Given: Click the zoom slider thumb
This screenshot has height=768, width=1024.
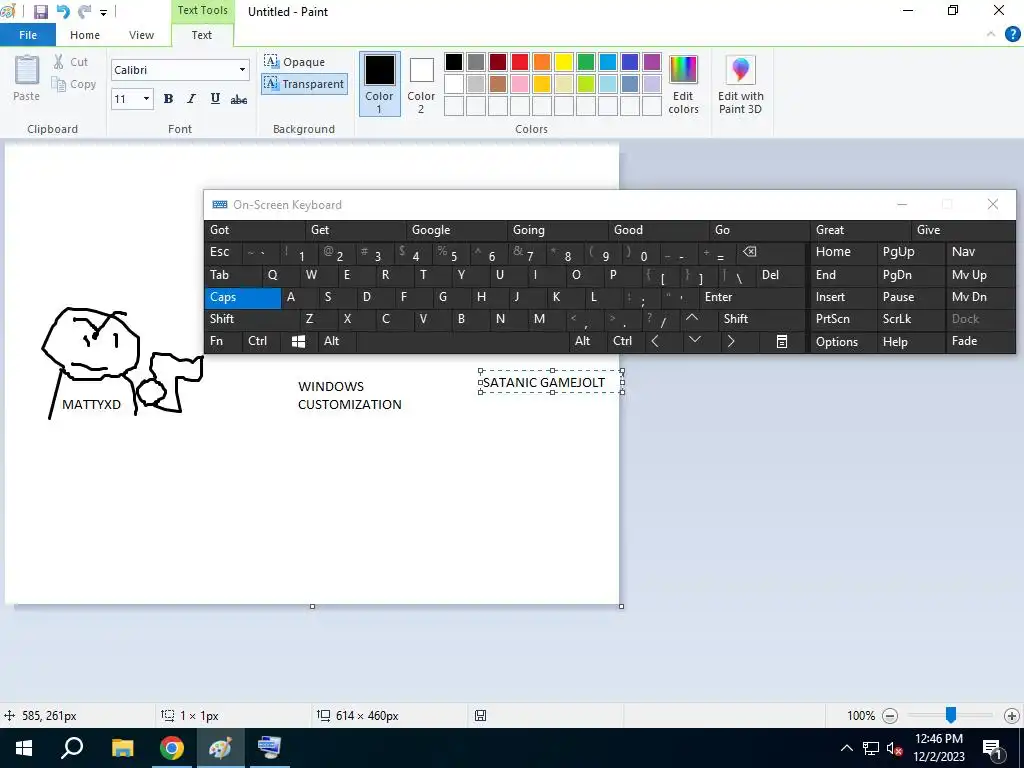Looking at the screenshot, I should pos(951,715).
